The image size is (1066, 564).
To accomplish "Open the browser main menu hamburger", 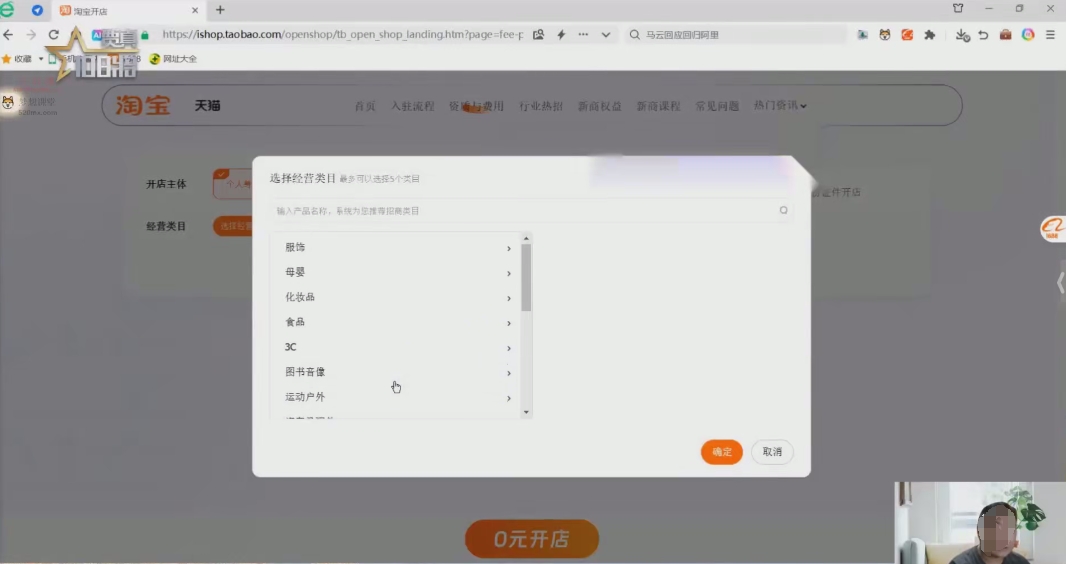I will click(x=1050, y=35).
